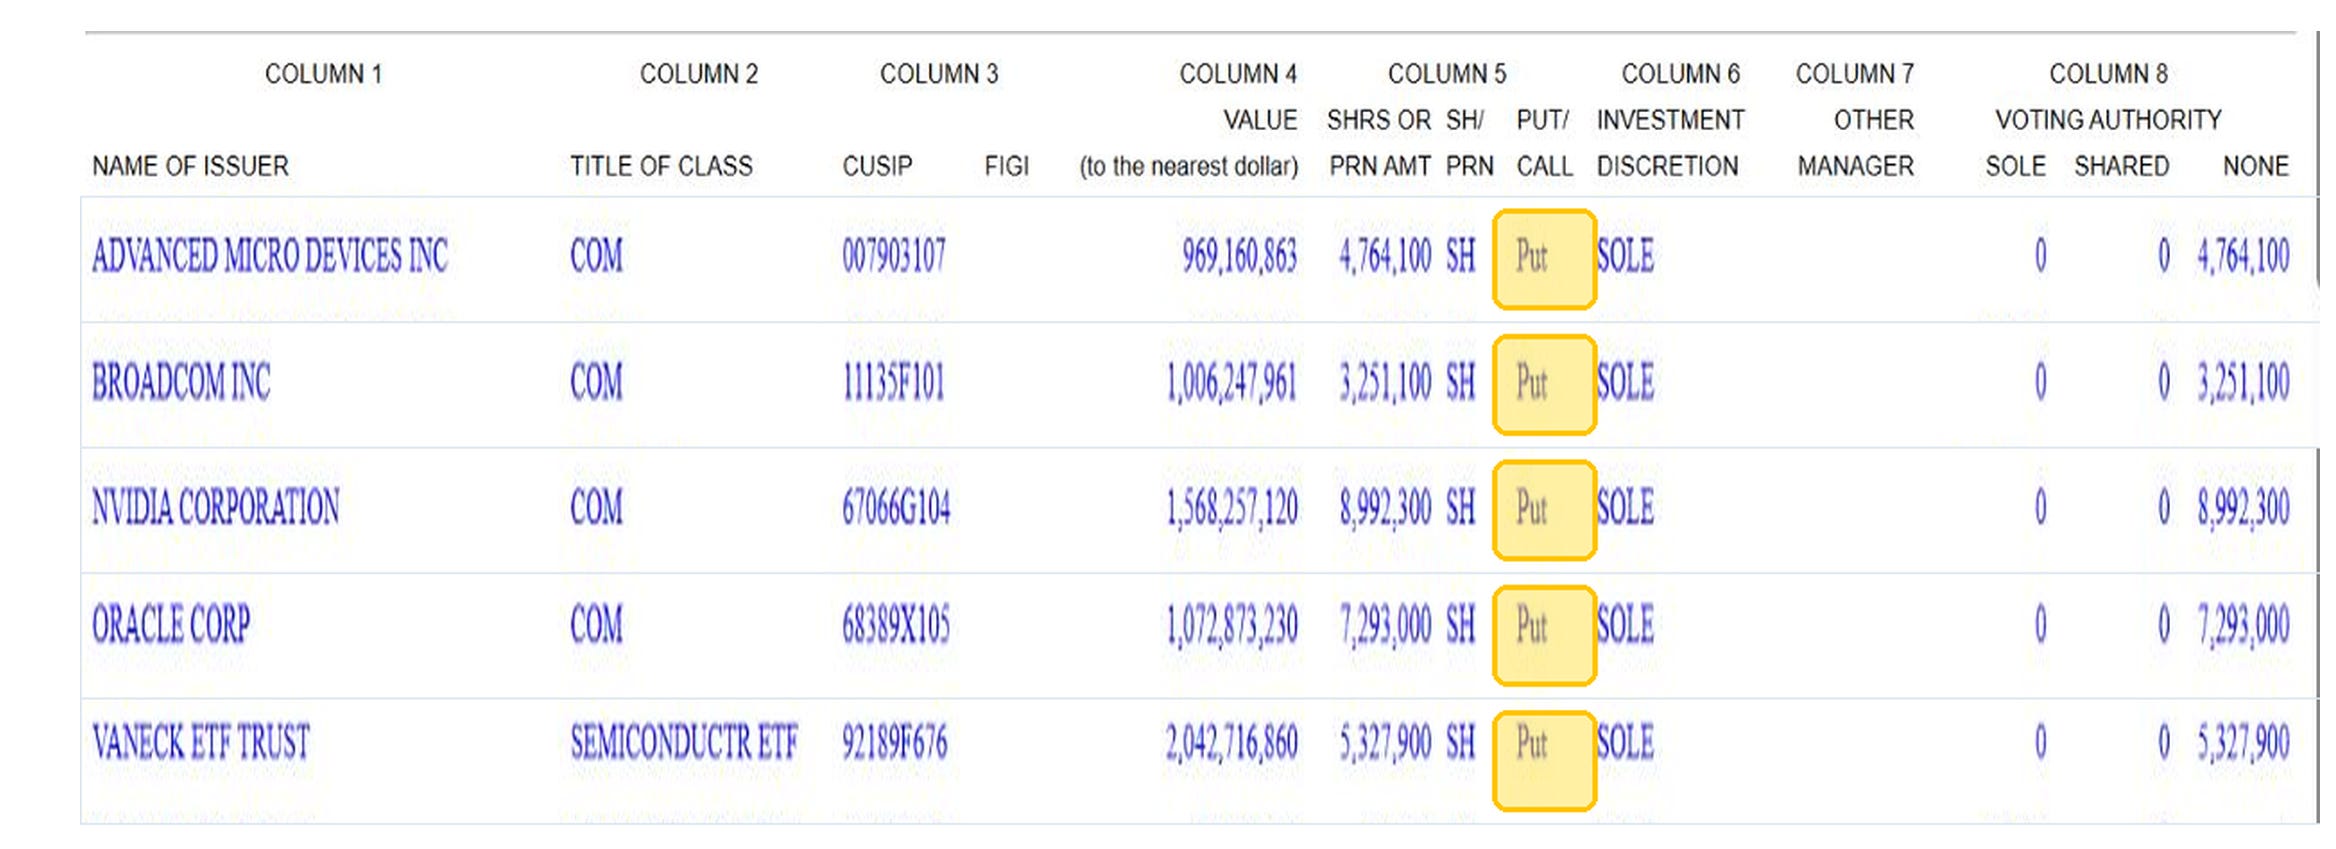Click 5,327,900 in the voting NONE column
Screen dimensions: 2336x849
pyautogui.click(x=2243, y=742)
